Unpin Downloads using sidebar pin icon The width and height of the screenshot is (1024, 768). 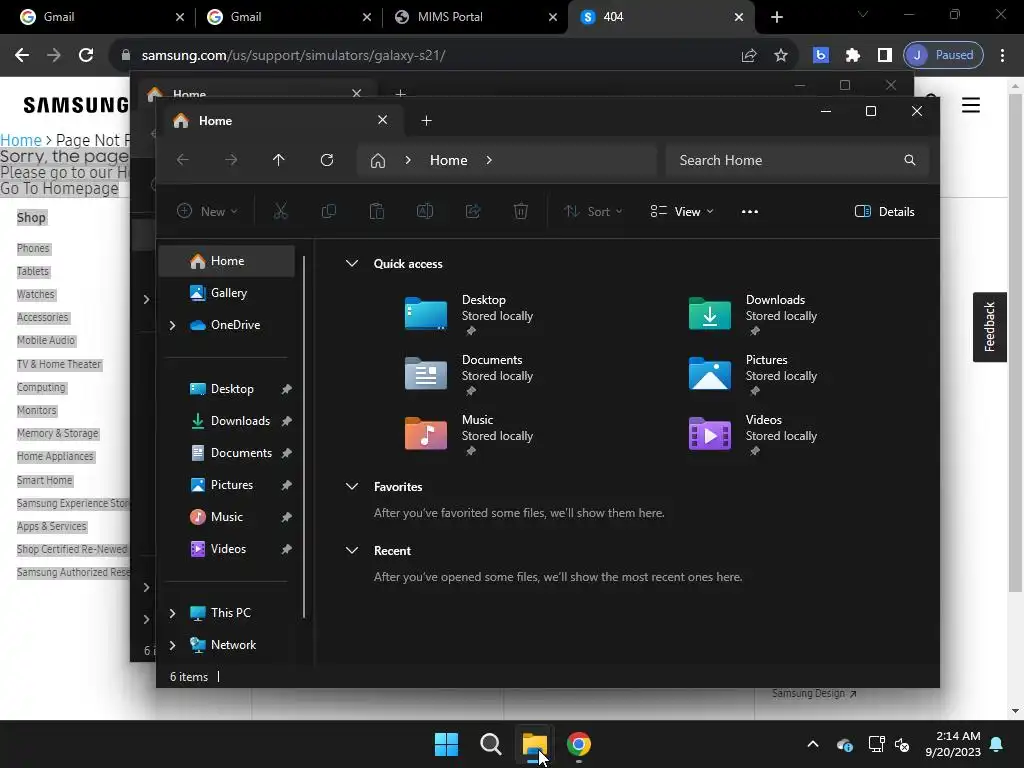click(x=286, y=421)
